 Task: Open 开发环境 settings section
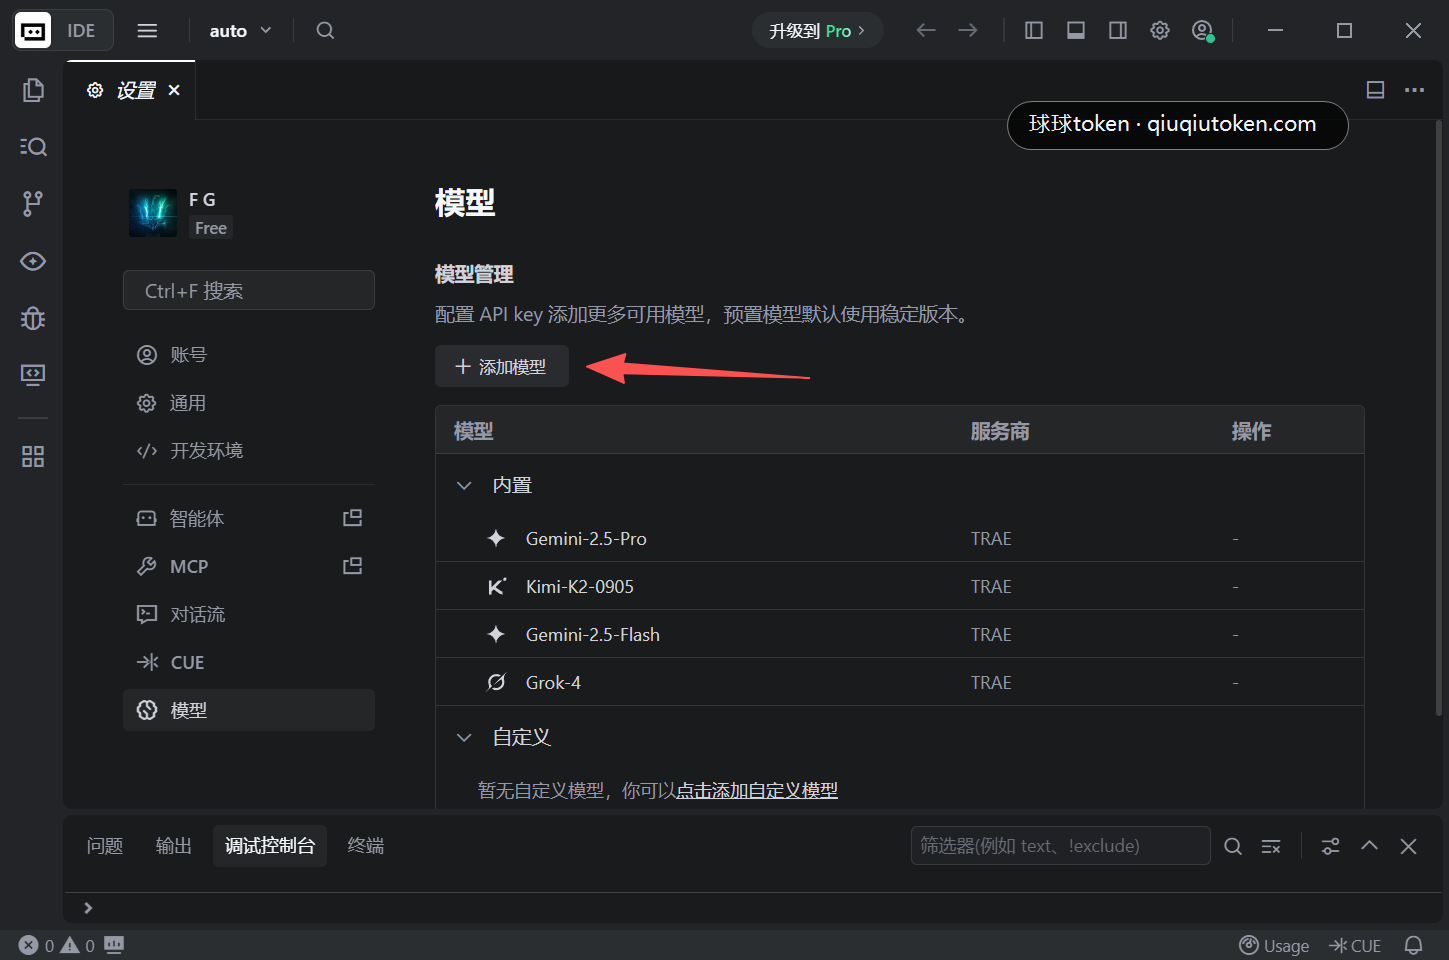point(249,451)
